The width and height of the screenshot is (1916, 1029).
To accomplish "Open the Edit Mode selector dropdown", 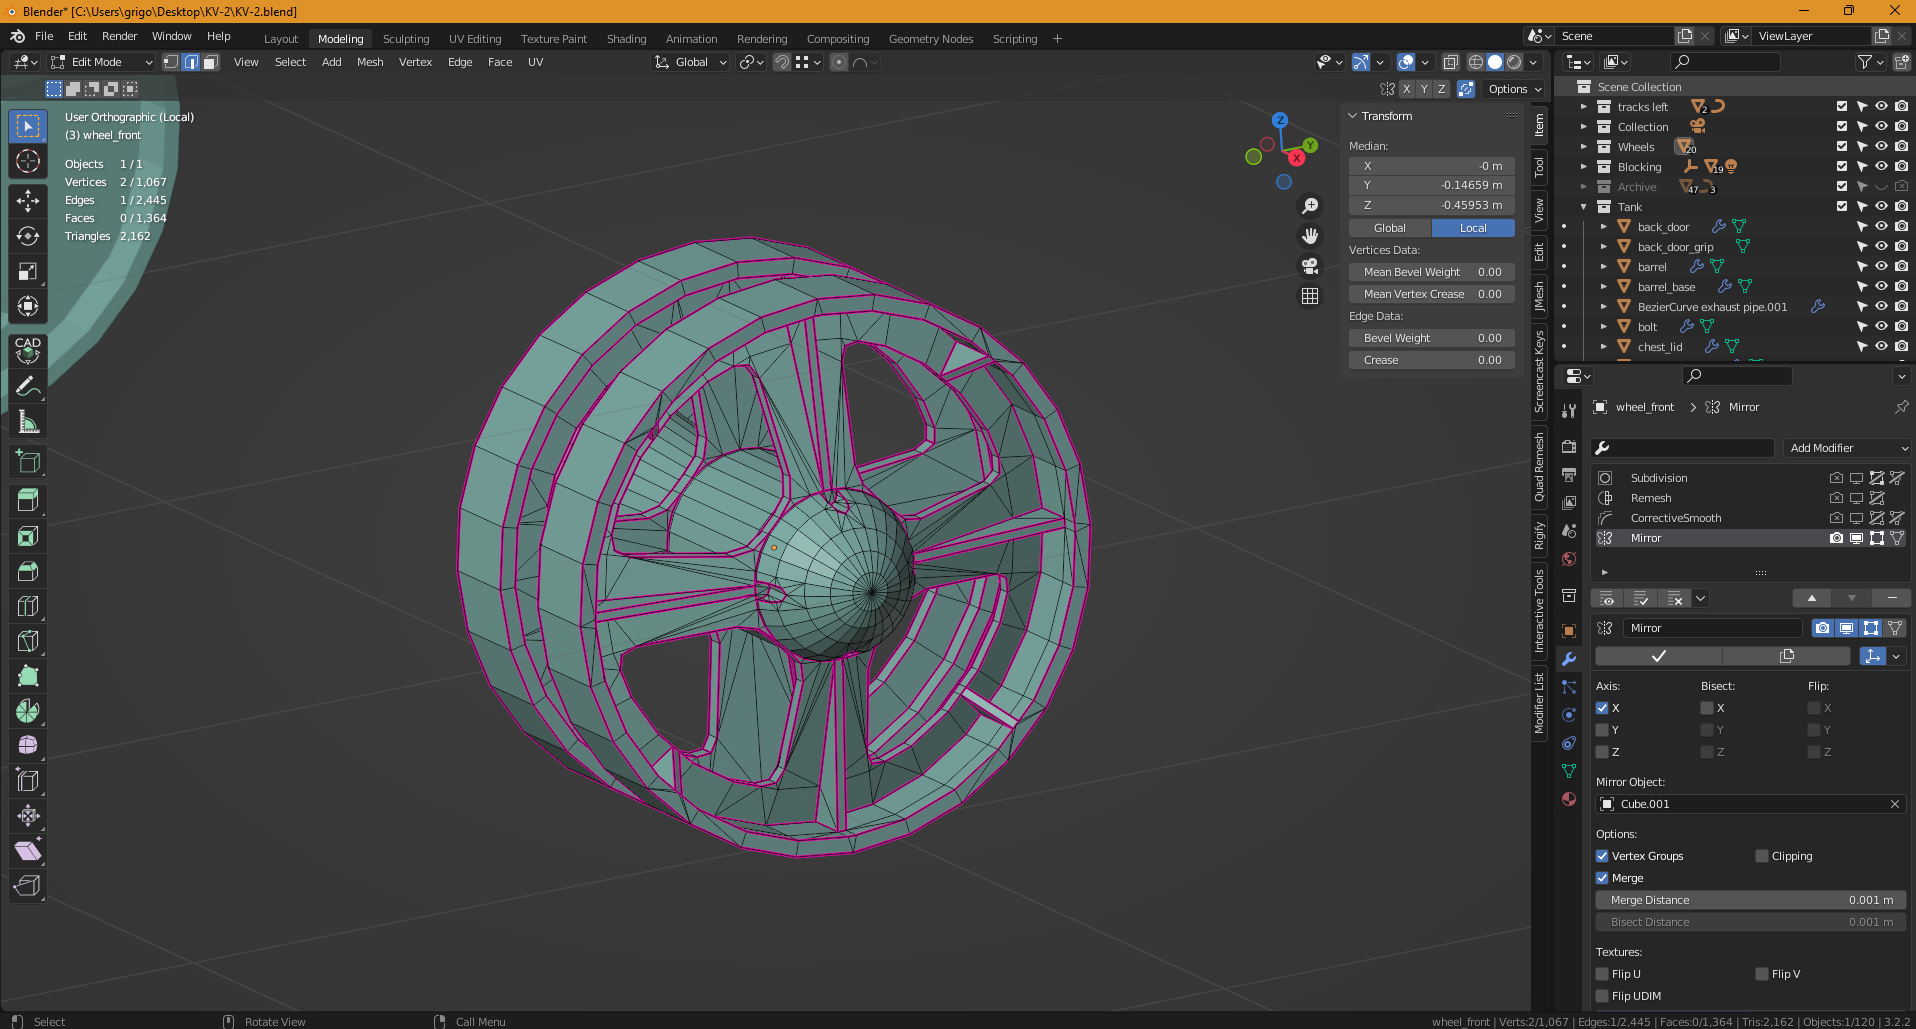I will 102,62.
